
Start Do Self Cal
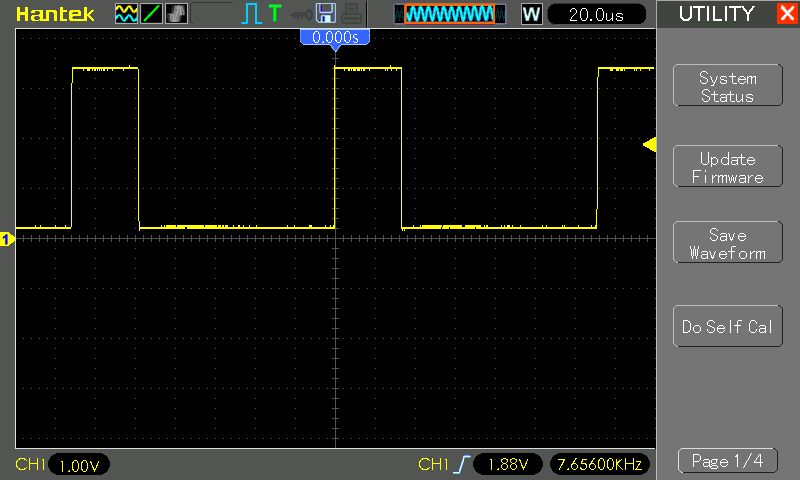click(x=727, y=327)
